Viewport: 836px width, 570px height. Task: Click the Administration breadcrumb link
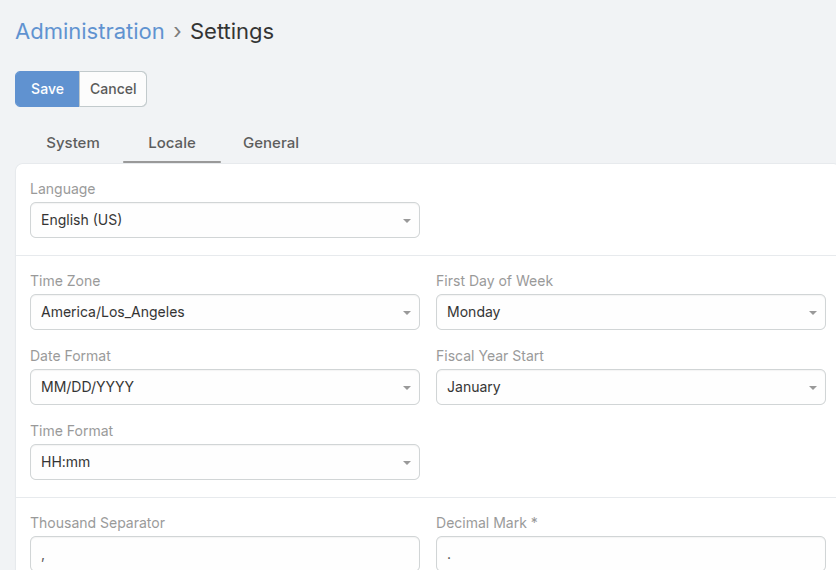click(90, 31)
